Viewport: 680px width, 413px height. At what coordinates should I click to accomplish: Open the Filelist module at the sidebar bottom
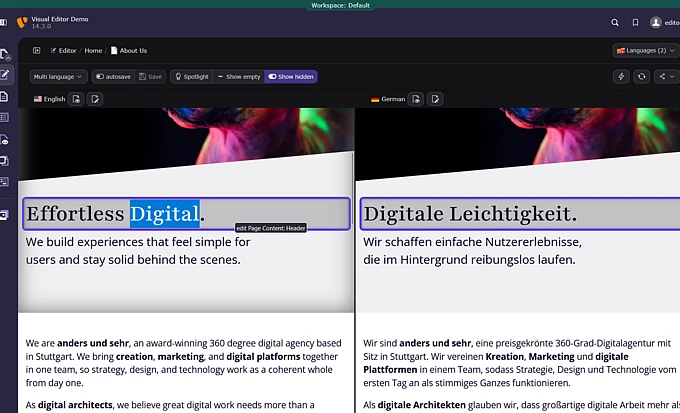(x=4, y=215)
